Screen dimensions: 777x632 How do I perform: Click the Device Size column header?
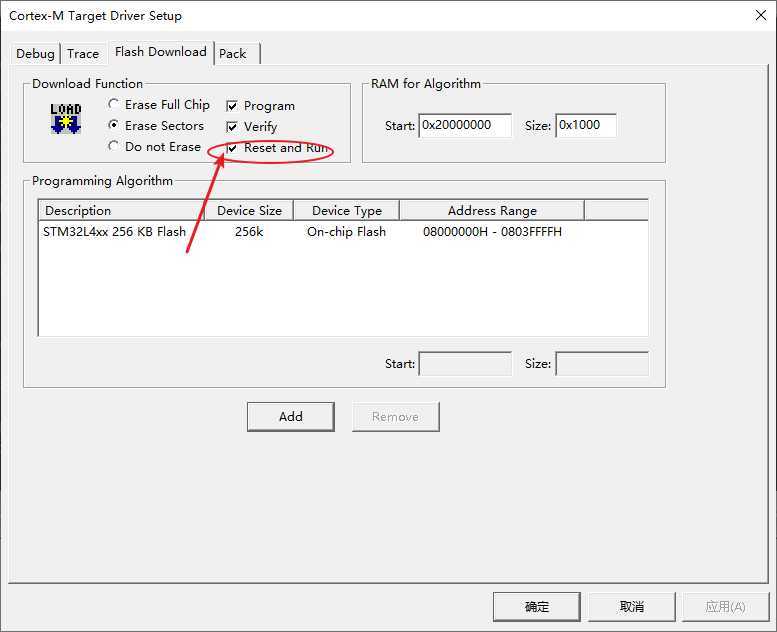(x=249, y=211)
